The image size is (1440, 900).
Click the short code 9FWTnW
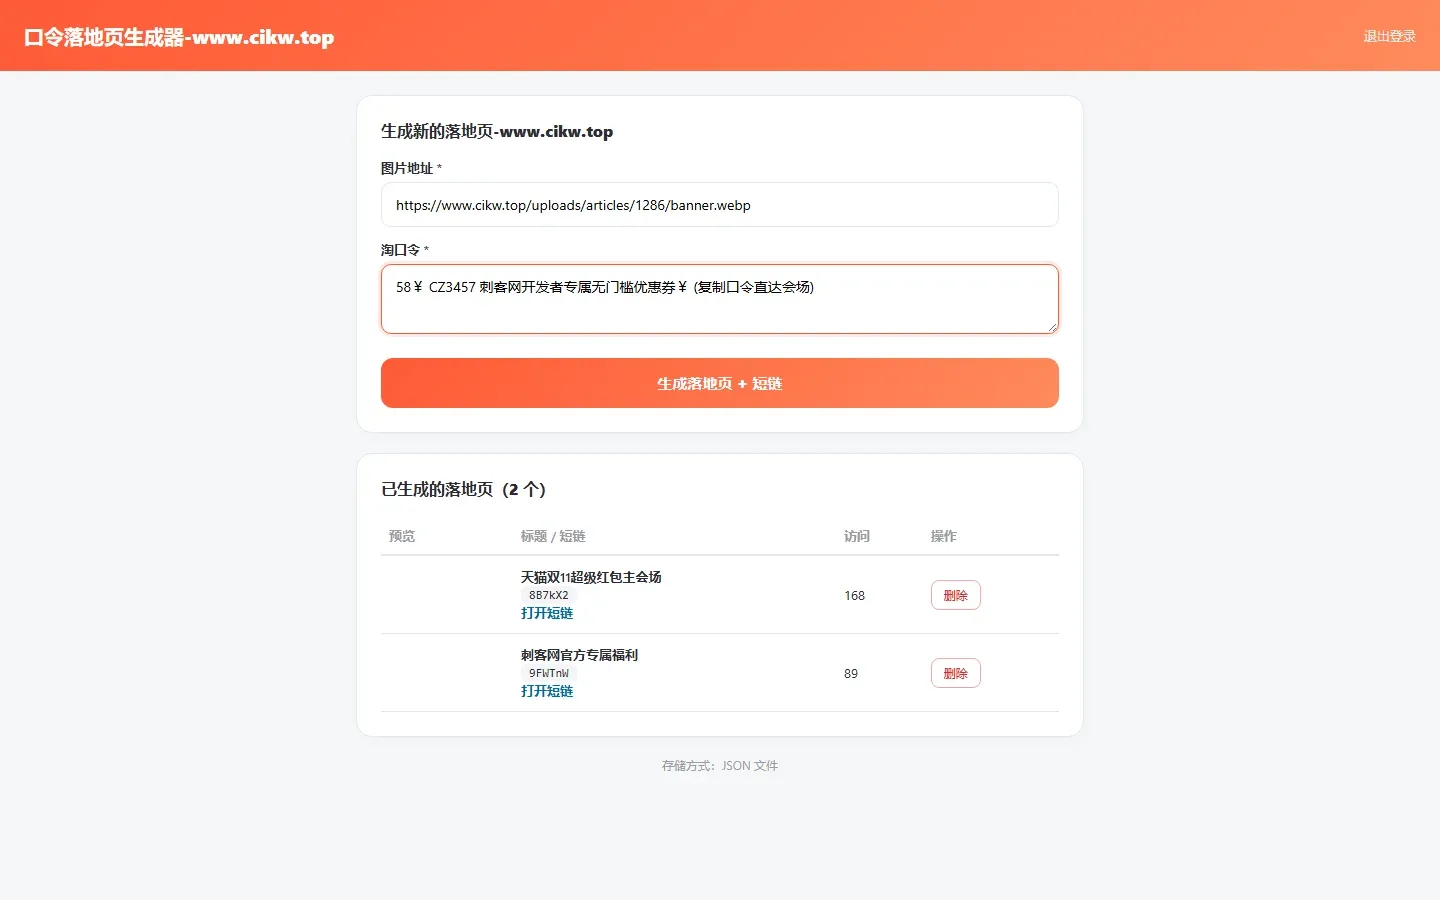(x=548, y=673)
